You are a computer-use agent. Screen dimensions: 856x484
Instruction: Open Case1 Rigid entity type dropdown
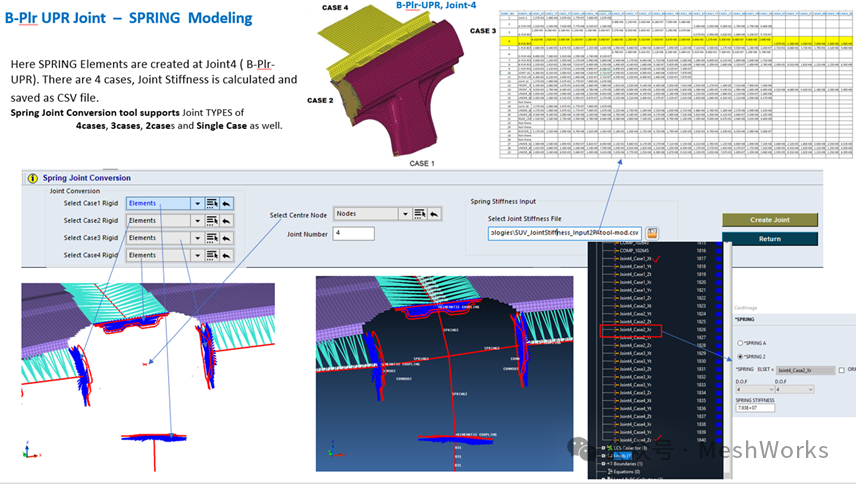[198, 204]
